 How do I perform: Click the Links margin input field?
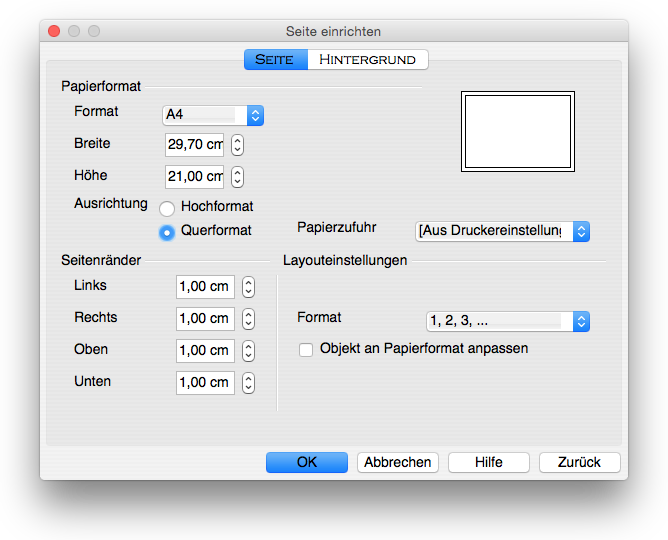coord(205,287)
